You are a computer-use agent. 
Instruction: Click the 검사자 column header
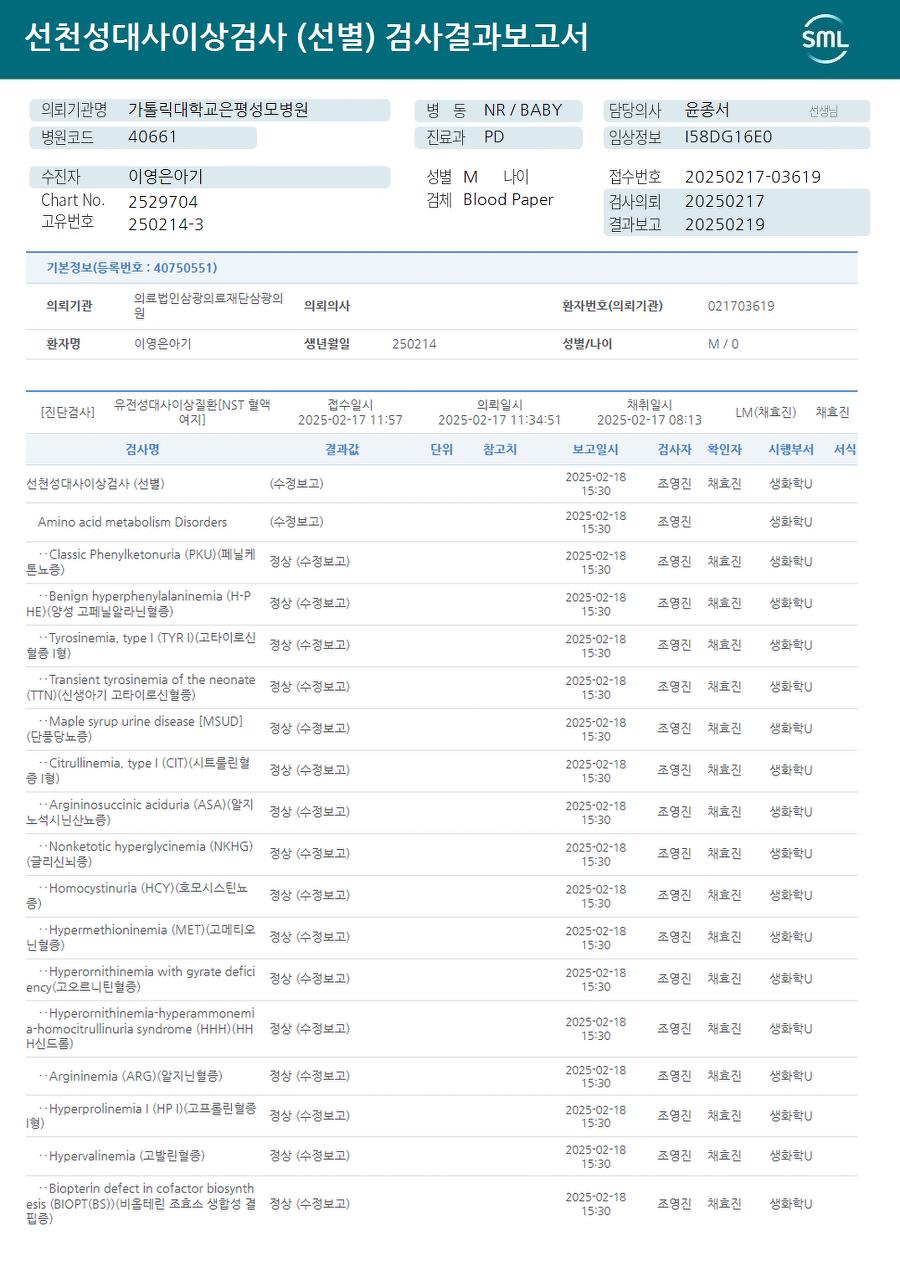tap(674, 450)
